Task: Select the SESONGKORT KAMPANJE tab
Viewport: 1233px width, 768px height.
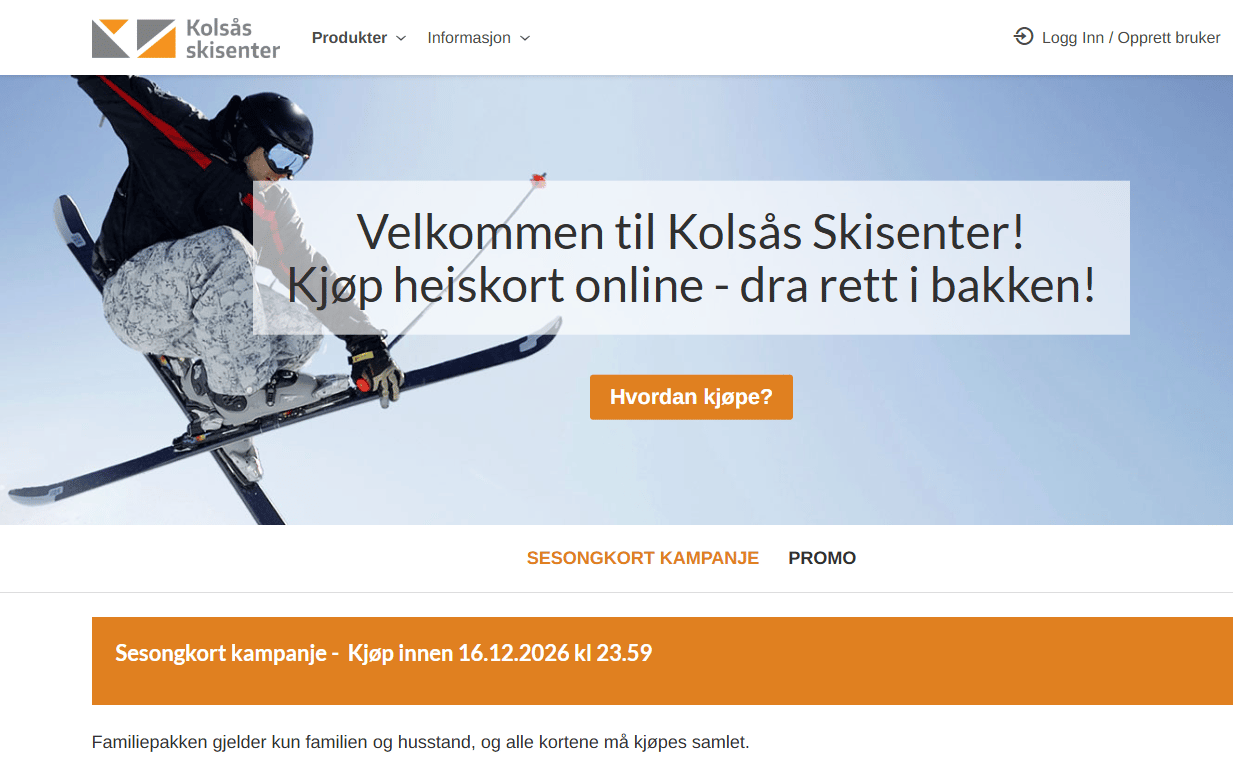Action: pos(643,558)
